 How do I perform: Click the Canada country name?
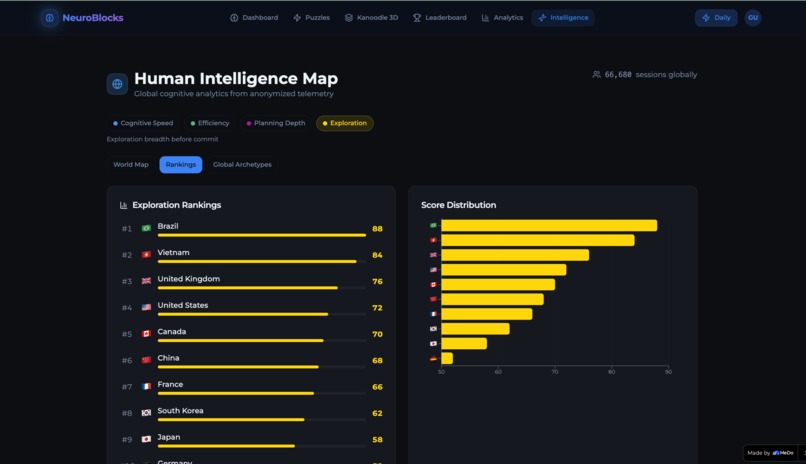172,331
